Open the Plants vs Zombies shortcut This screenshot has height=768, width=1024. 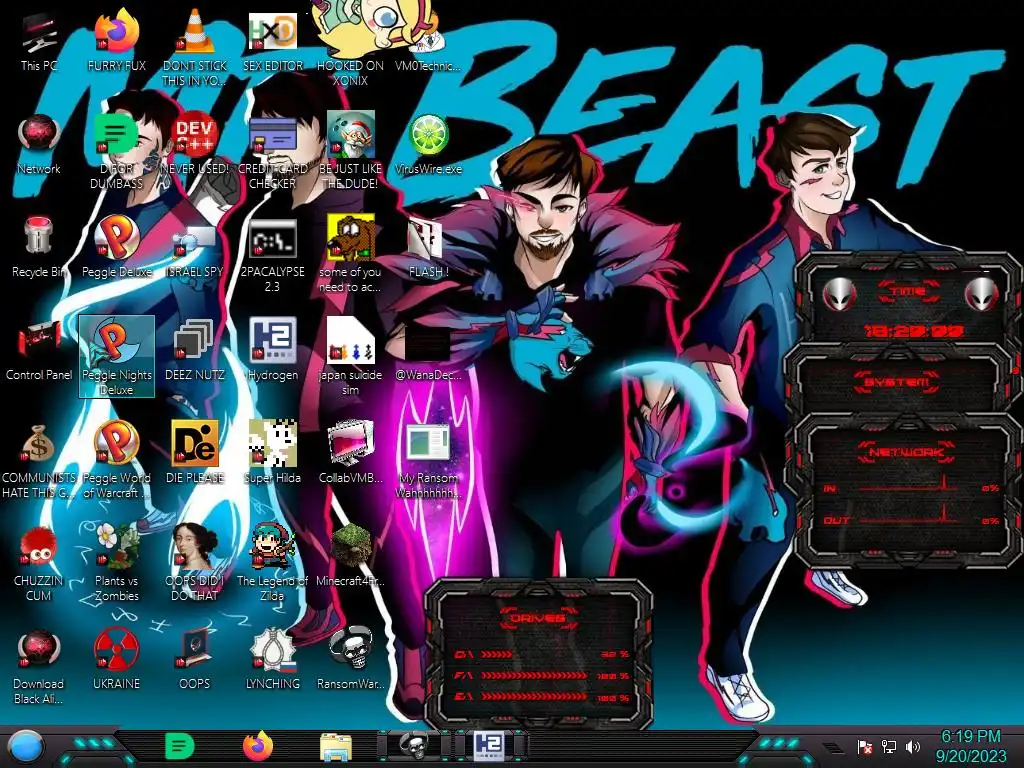point(117,564)
